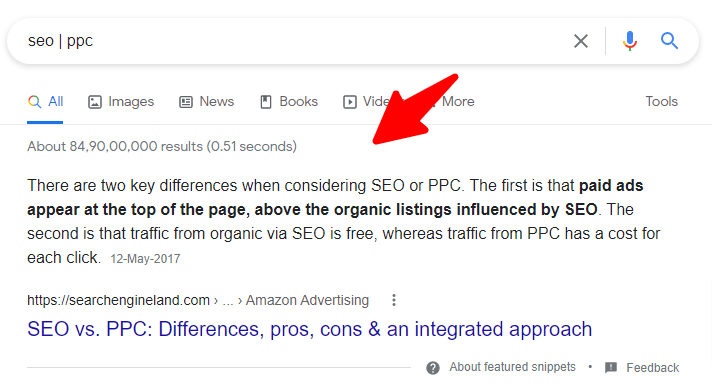The height and width of the screenshot is (385, 712).
Task: Open the Tools filter options
Action: point(662,101)
